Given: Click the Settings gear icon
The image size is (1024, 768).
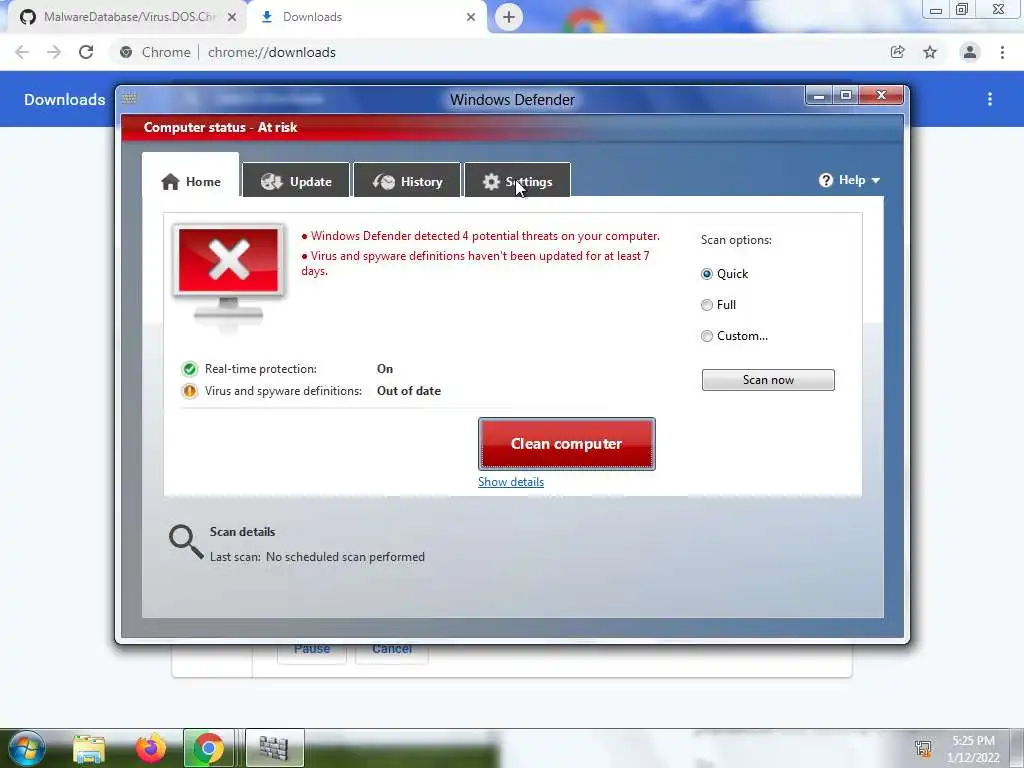Looking at the screenshot, I should (491, 182).
